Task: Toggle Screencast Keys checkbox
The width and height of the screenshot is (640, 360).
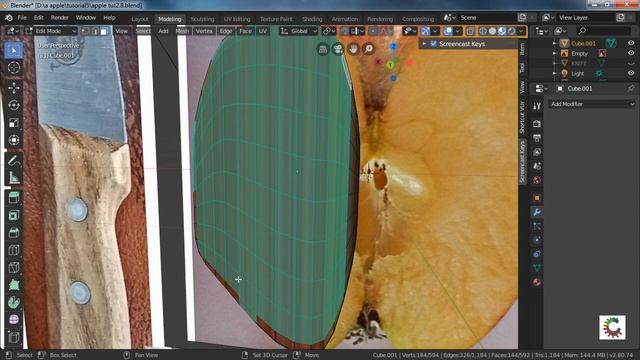Action: 433,44
